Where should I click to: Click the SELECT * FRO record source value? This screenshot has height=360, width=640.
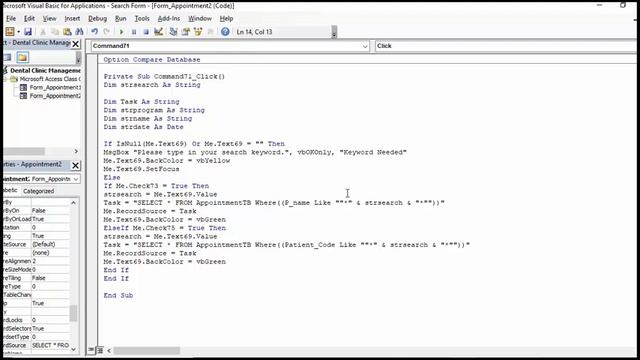tap(50, 345)
